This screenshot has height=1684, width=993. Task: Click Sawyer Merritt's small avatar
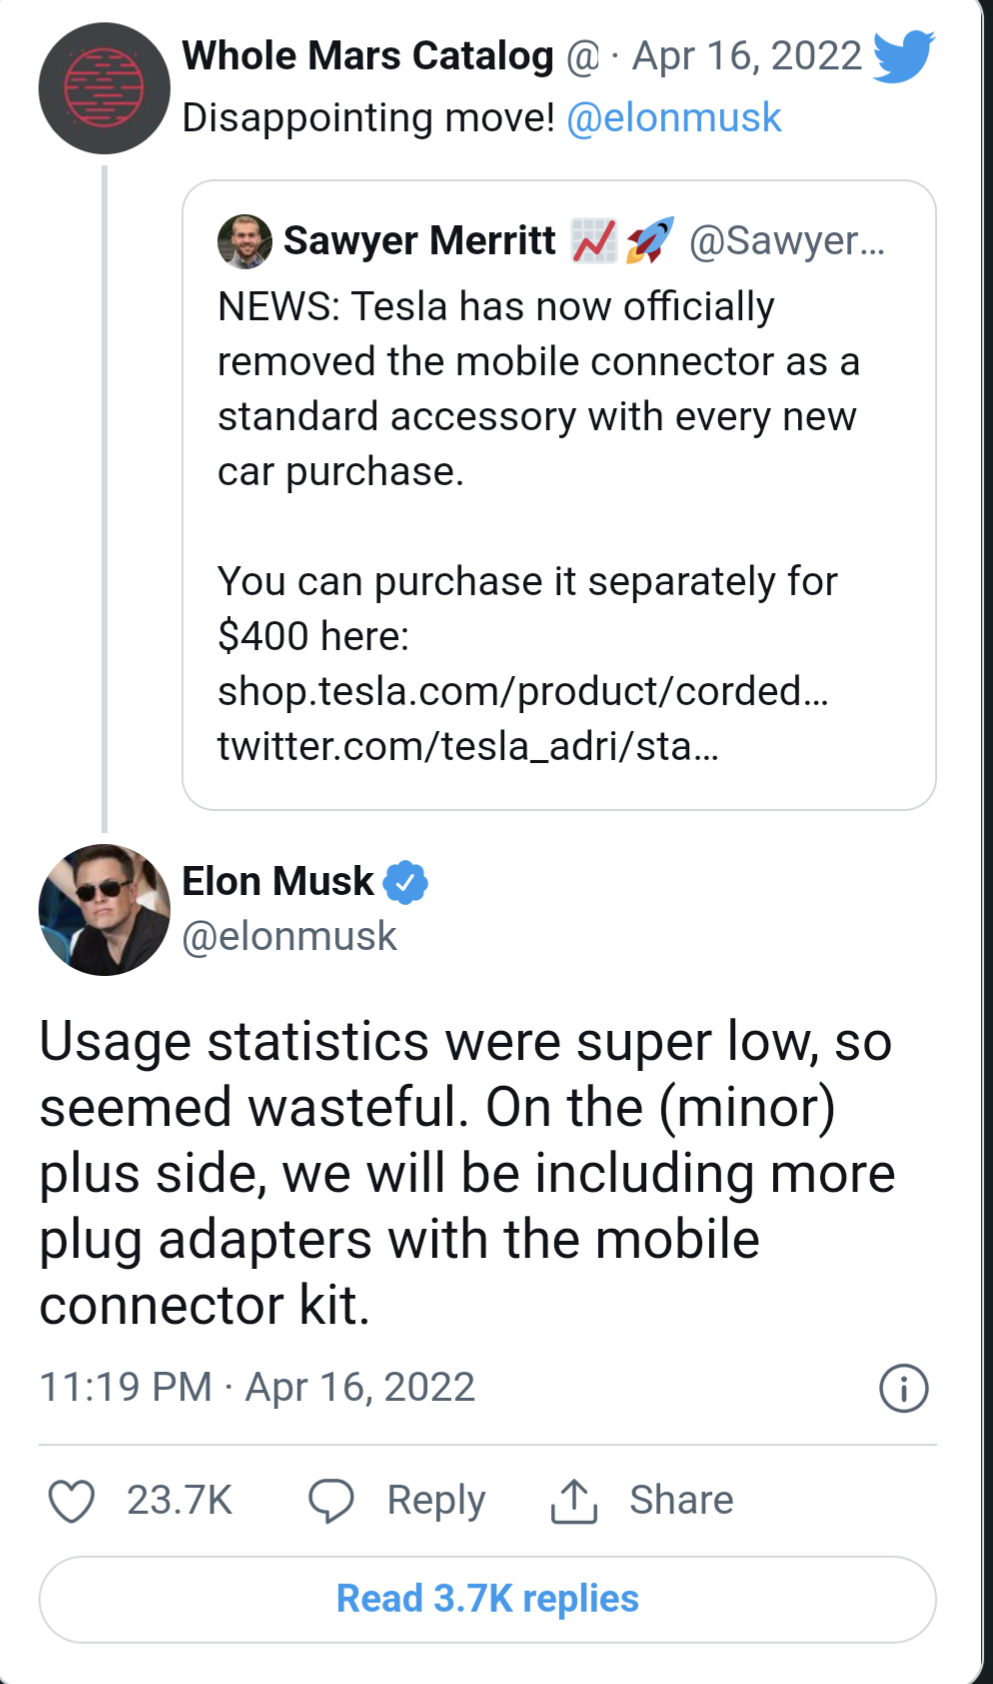pos(245,241)
